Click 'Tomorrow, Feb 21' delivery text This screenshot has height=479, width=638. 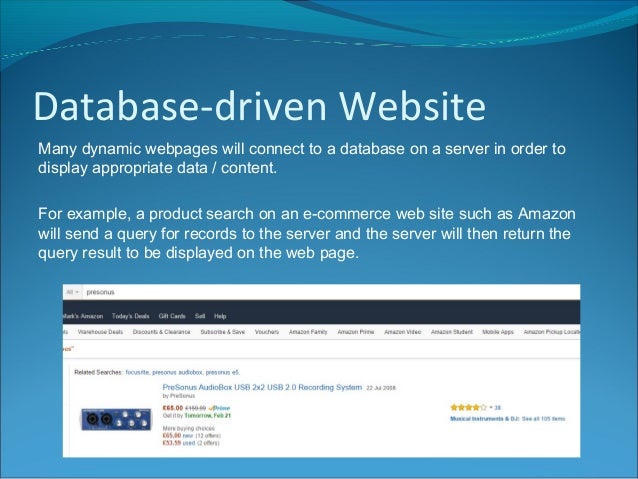pyautogui.click(x=208, y=416)
